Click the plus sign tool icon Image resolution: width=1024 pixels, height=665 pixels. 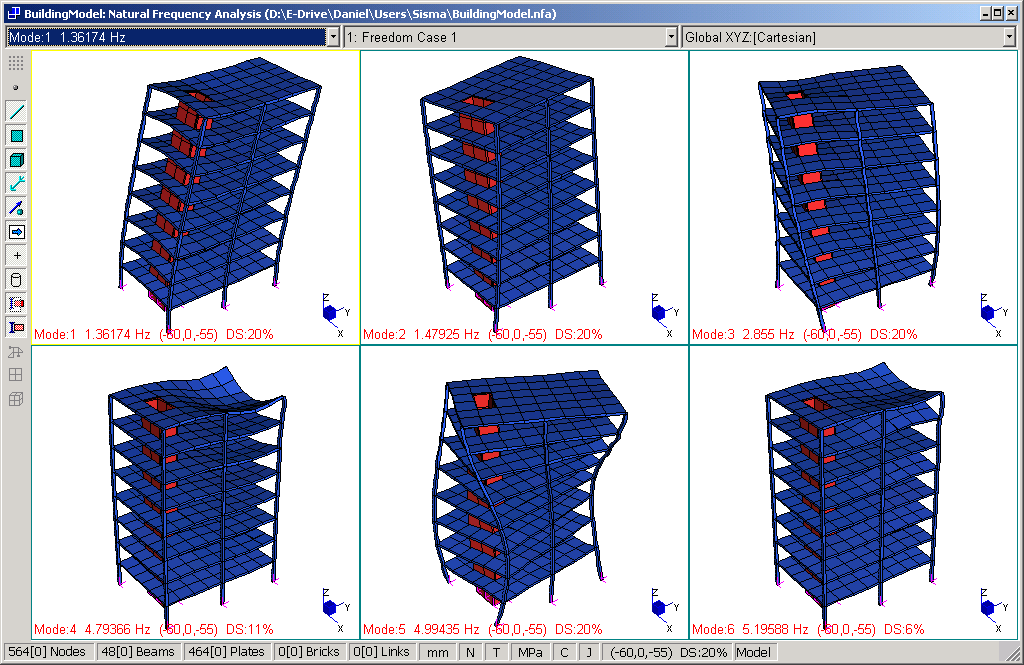pyautogui.click(x=16, y=256)
